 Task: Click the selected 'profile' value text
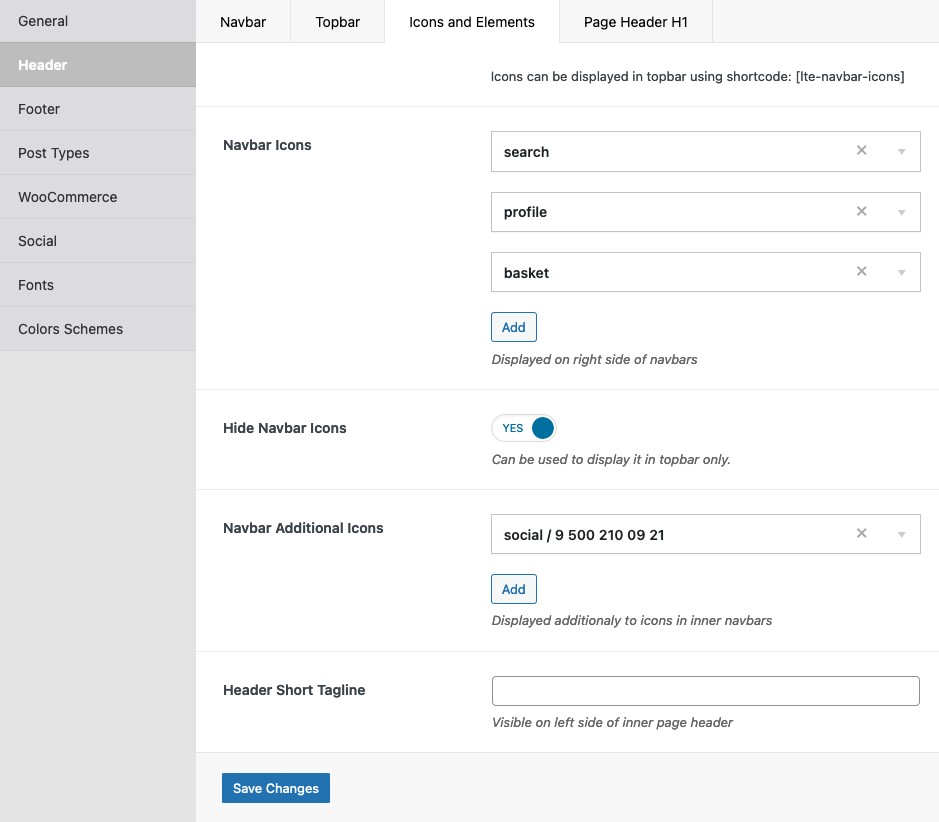click(x=525, y=213)
